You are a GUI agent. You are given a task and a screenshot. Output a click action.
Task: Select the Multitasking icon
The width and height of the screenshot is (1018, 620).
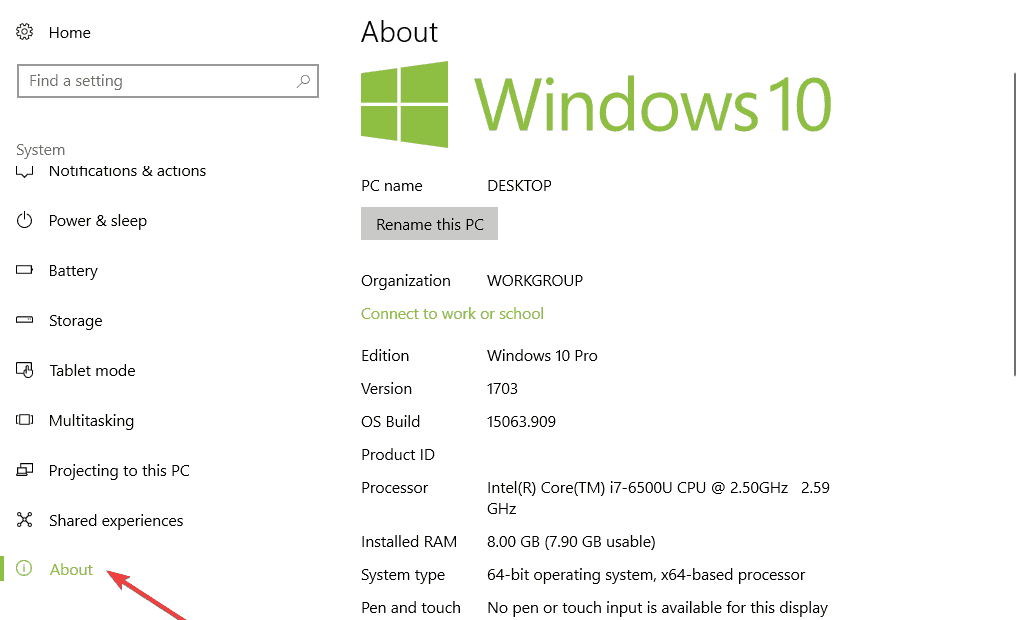pos(25,420)
